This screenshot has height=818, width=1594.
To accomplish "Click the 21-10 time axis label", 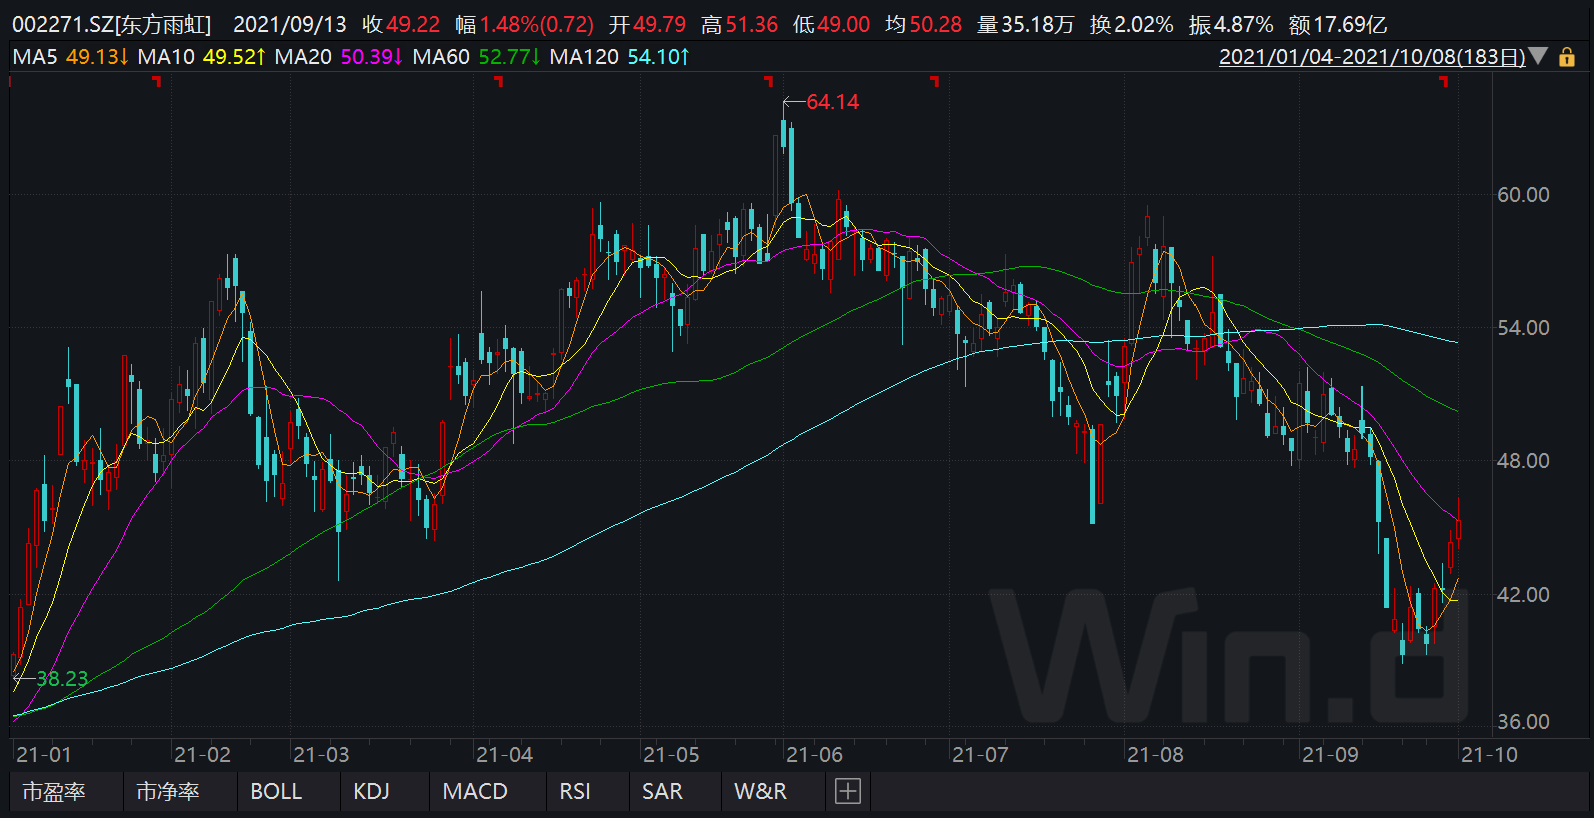I will 1489,755.
